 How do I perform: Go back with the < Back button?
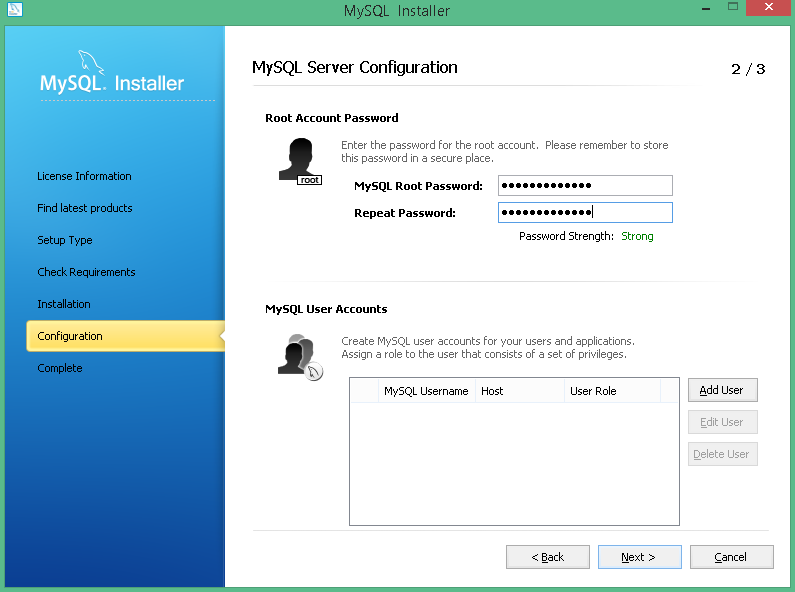tap(548, 557)
